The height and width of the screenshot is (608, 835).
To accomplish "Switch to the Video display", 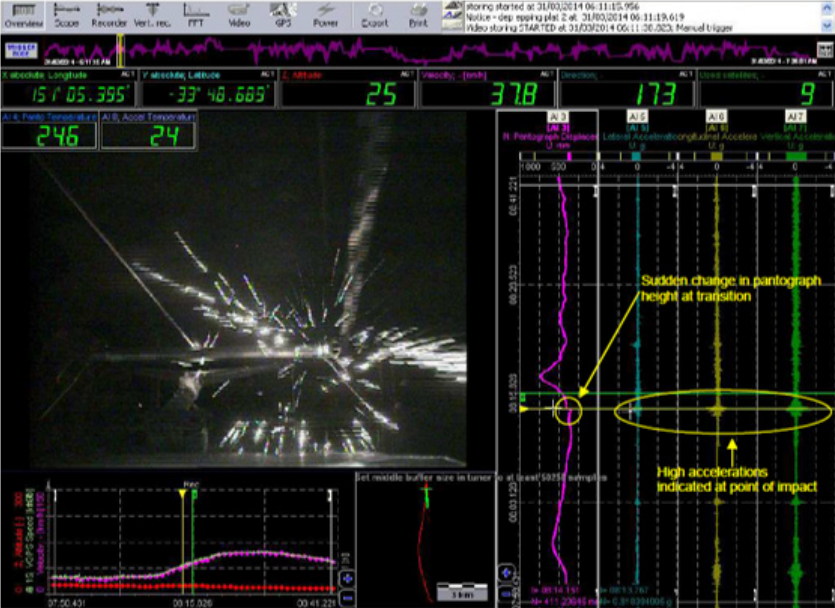I will 240,14.
